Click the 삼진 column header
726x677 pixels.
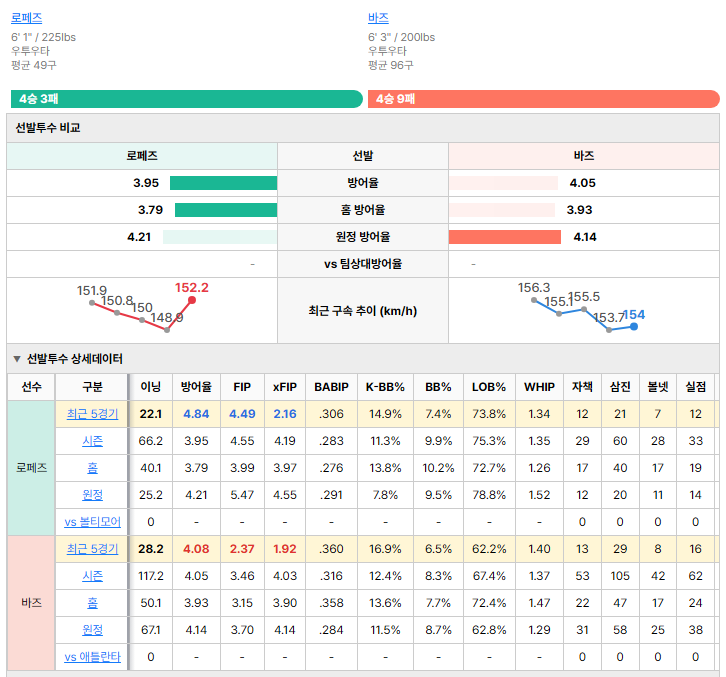pyautogui.click(x=620, y=387)
